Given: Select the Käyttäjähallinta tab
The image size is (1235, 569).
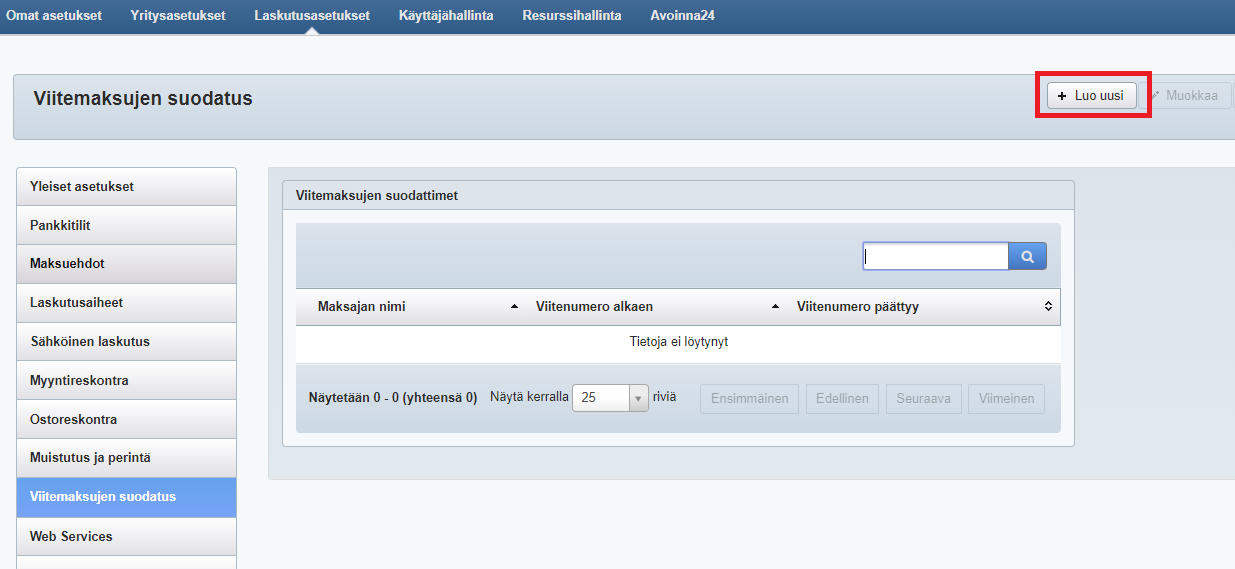Looking at the screenshot, I should 446,16.
